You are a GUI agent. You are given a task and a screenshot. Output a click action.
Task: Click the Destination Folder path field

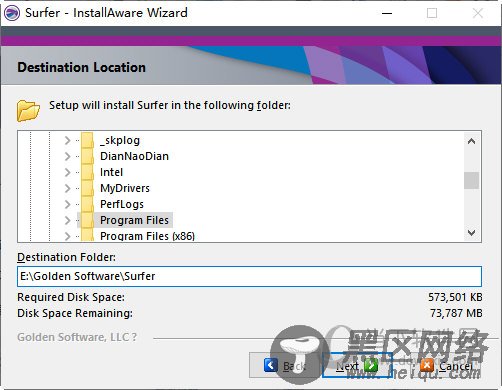pyautogui.click(x=249, y=276)
